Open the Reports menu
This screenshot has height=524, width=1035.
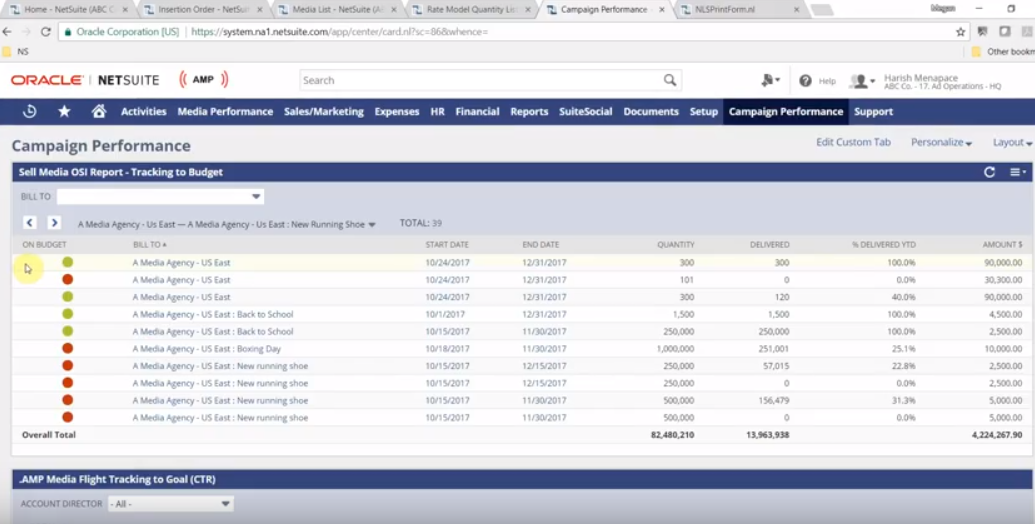click(529, 112)
